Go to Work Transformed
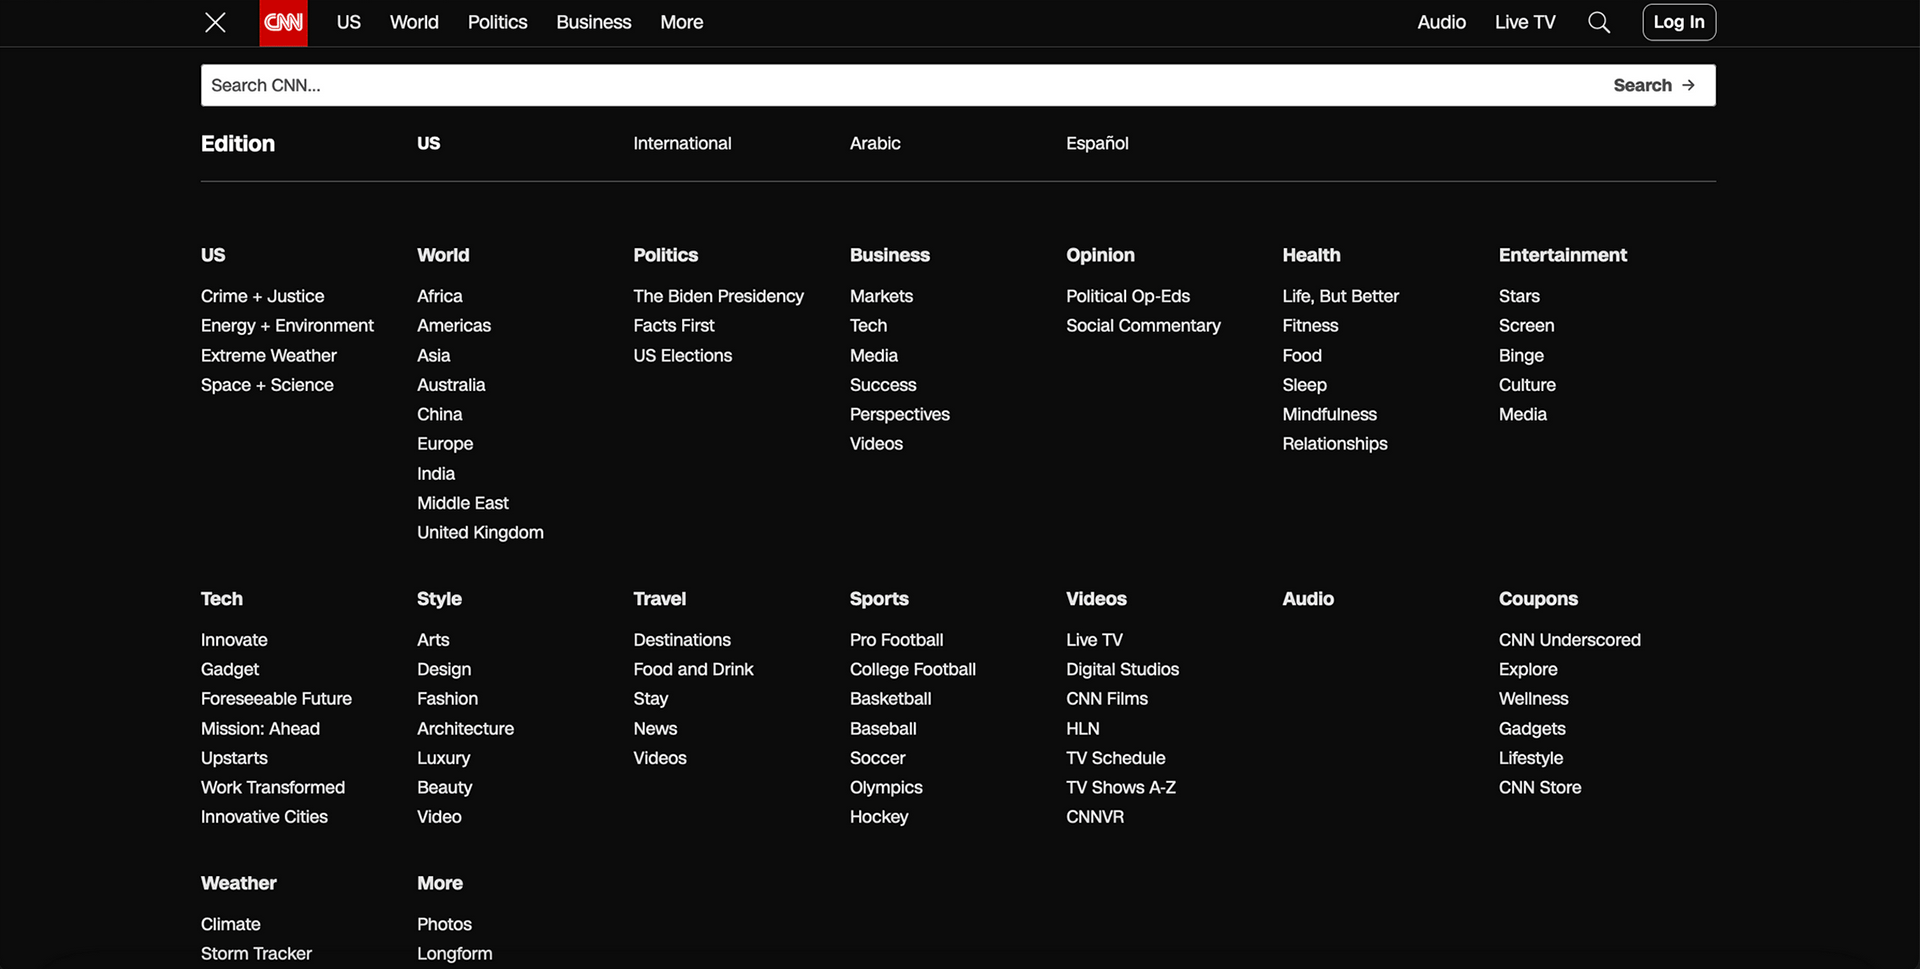The height and width of the screenshot is (969, 1920). (x=272, y=788)
